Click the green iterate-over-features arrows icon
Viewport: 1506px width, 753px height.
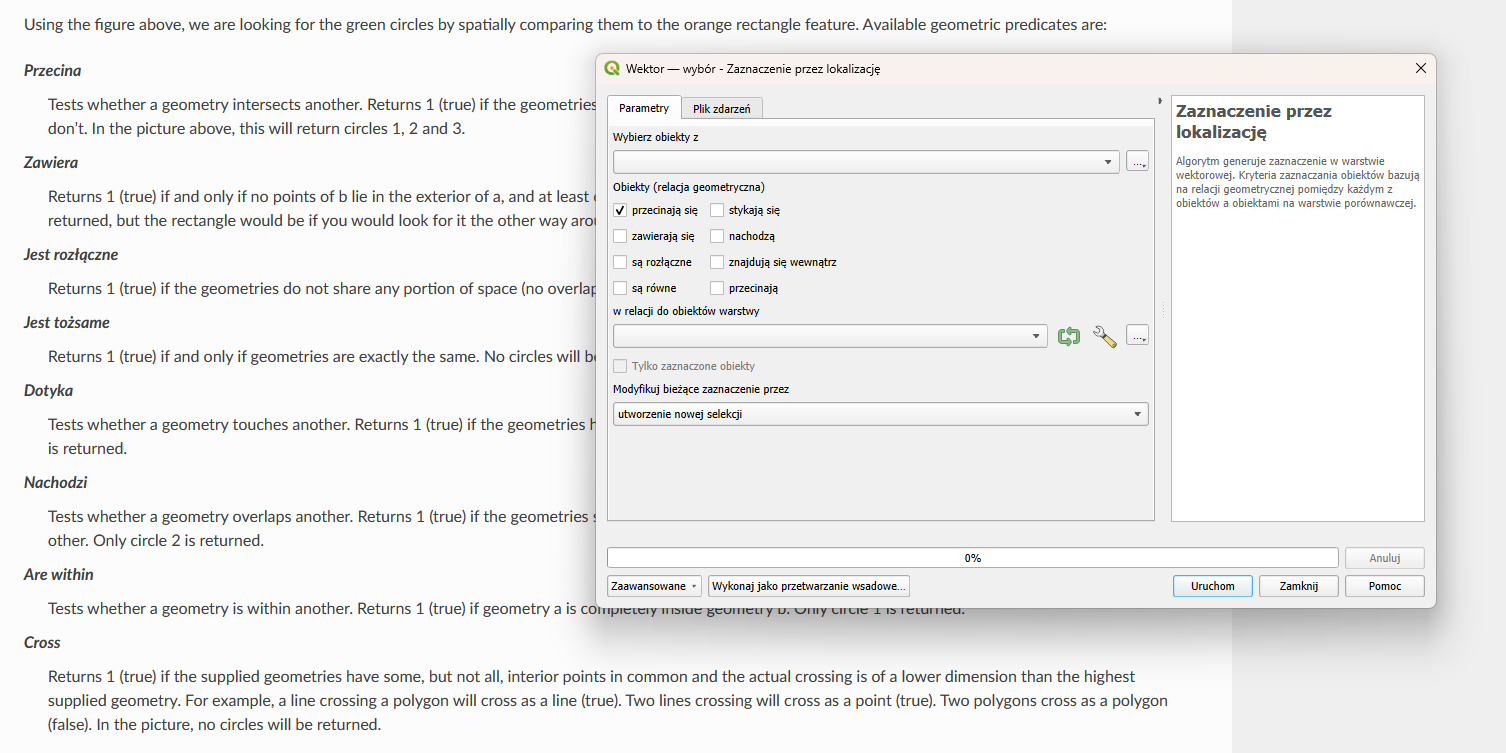coord(1069,337)
